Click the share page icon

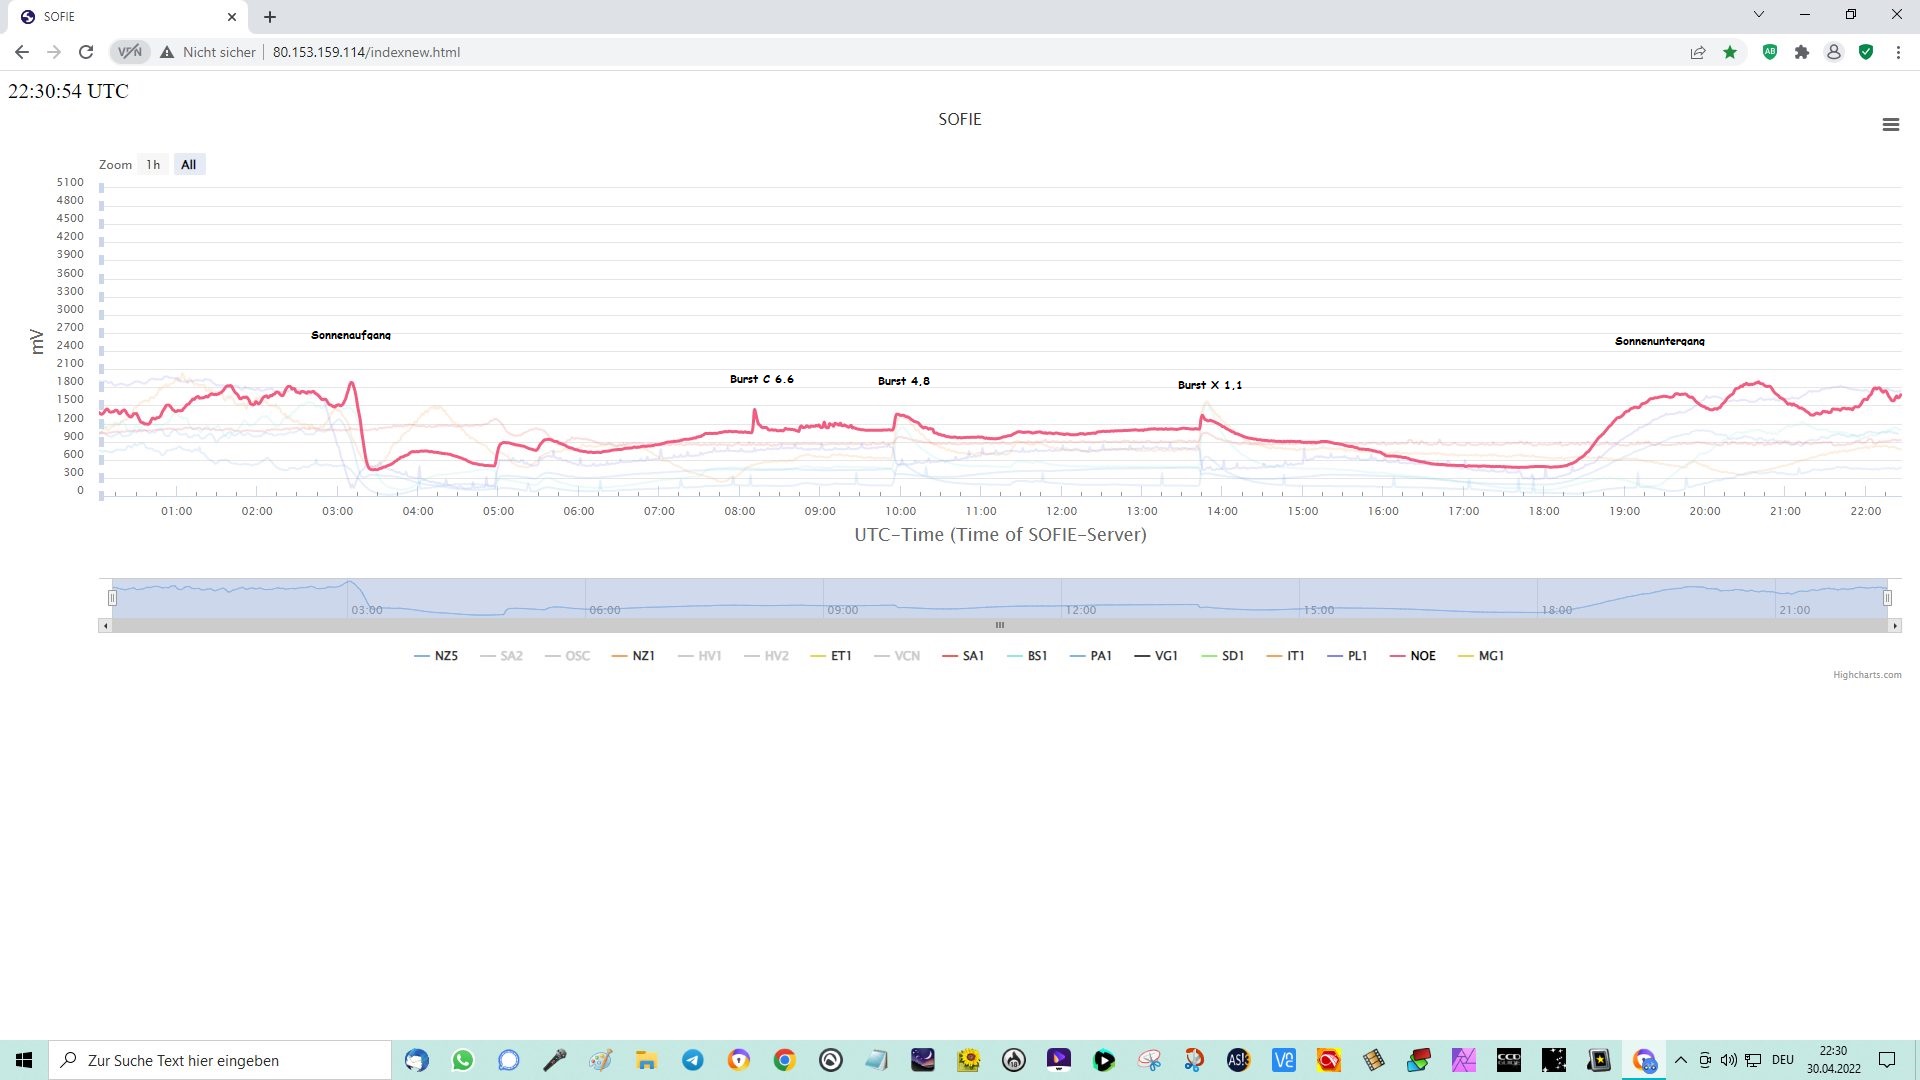(x=1698, y=52)
